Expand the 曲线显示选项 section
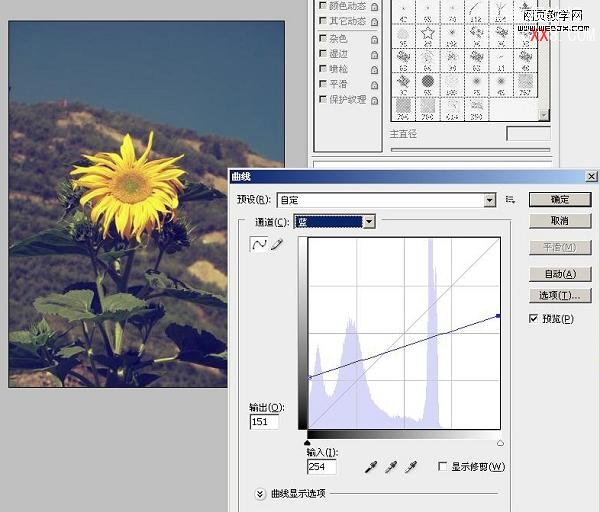The height and width of the screenshot is (512, 600). (x=260, y=493)
